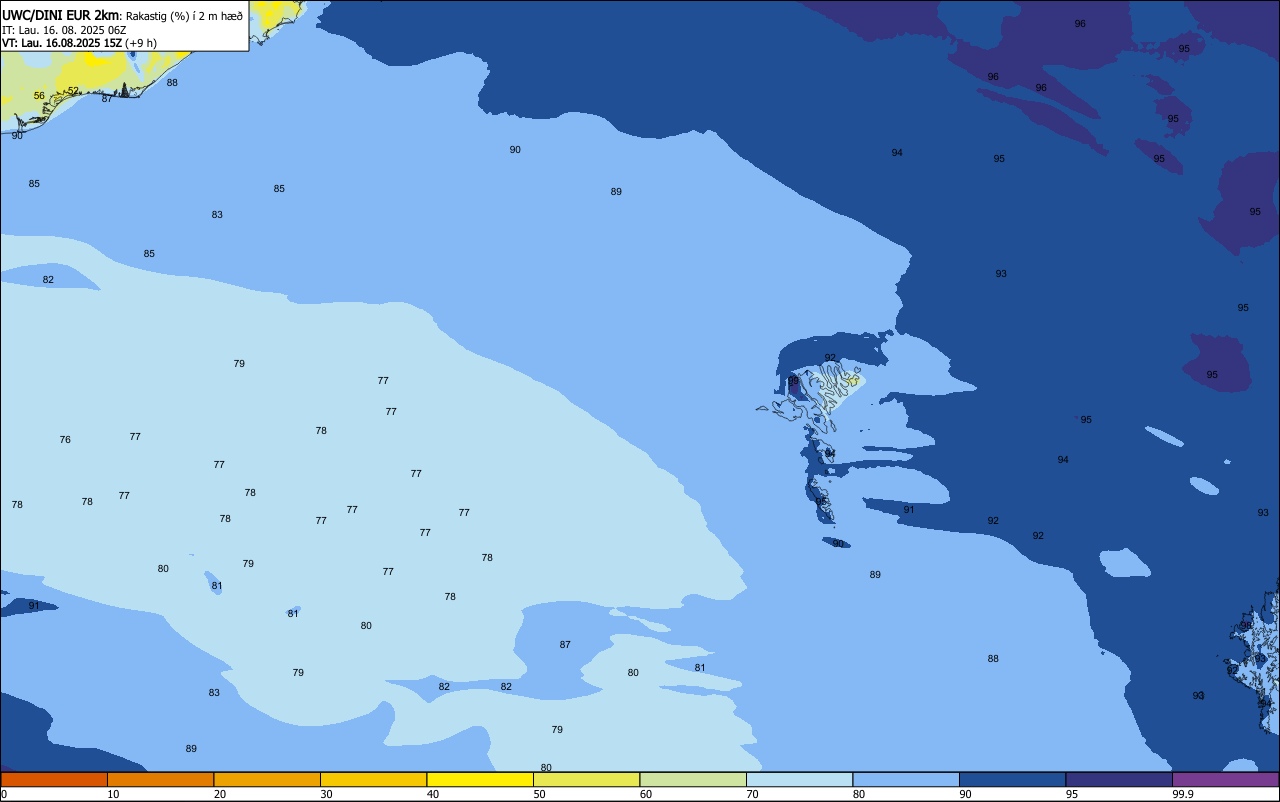Click the legend scale label 99.9

tap(1183, 794)
